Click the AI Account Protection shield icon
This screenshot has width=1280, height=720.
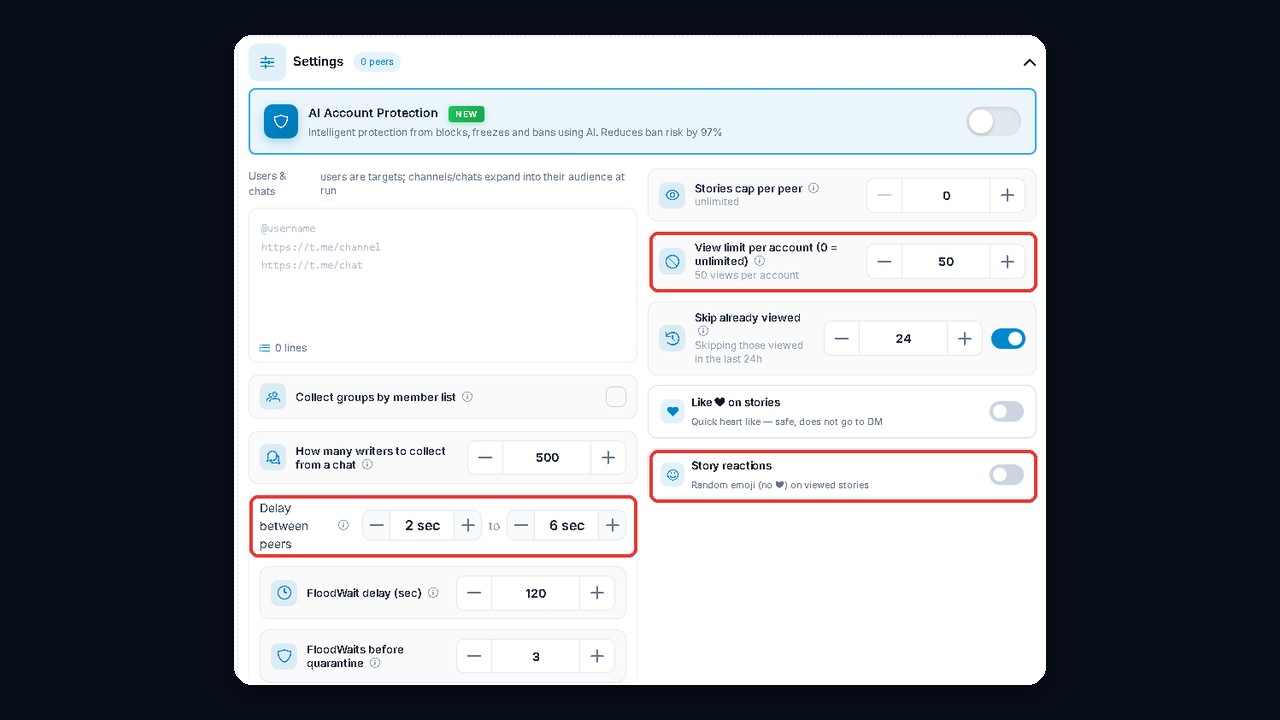(281, 121)
